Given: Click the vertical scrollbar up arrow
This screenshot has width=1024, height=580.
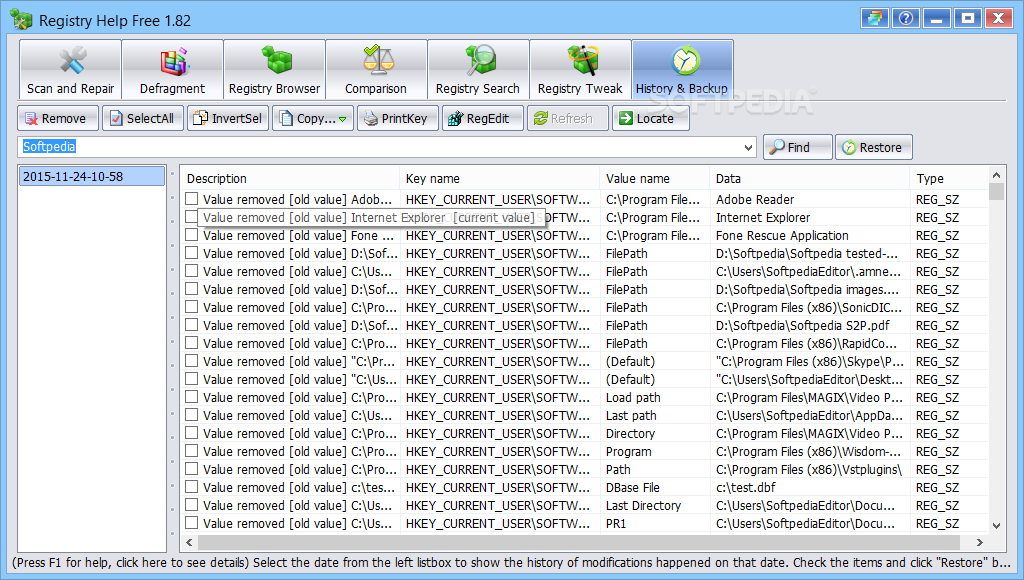Looking at the screenshot, I should (996, 175).
